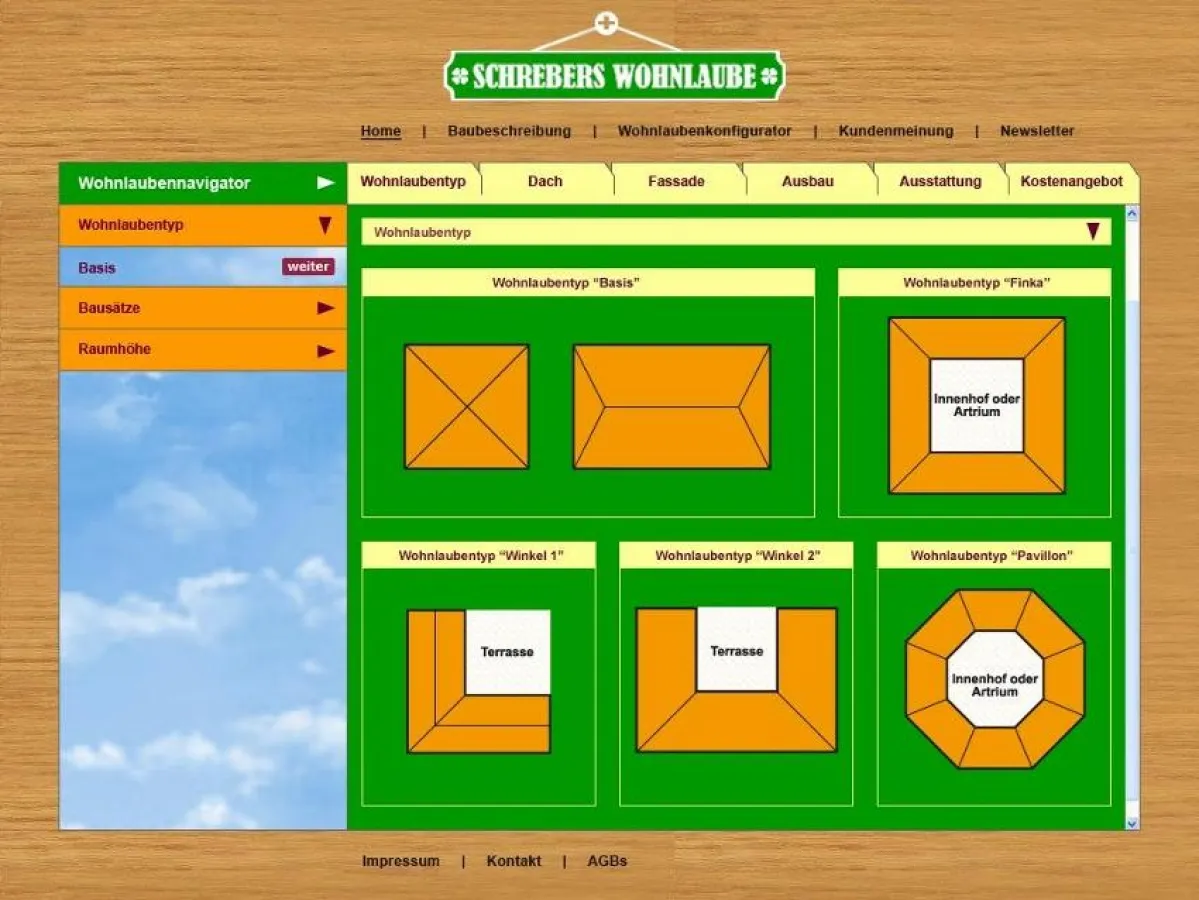Open the Impressum footer link
Image resolution: width=1199 pixels, height=900 pixels.
point(400,861)
